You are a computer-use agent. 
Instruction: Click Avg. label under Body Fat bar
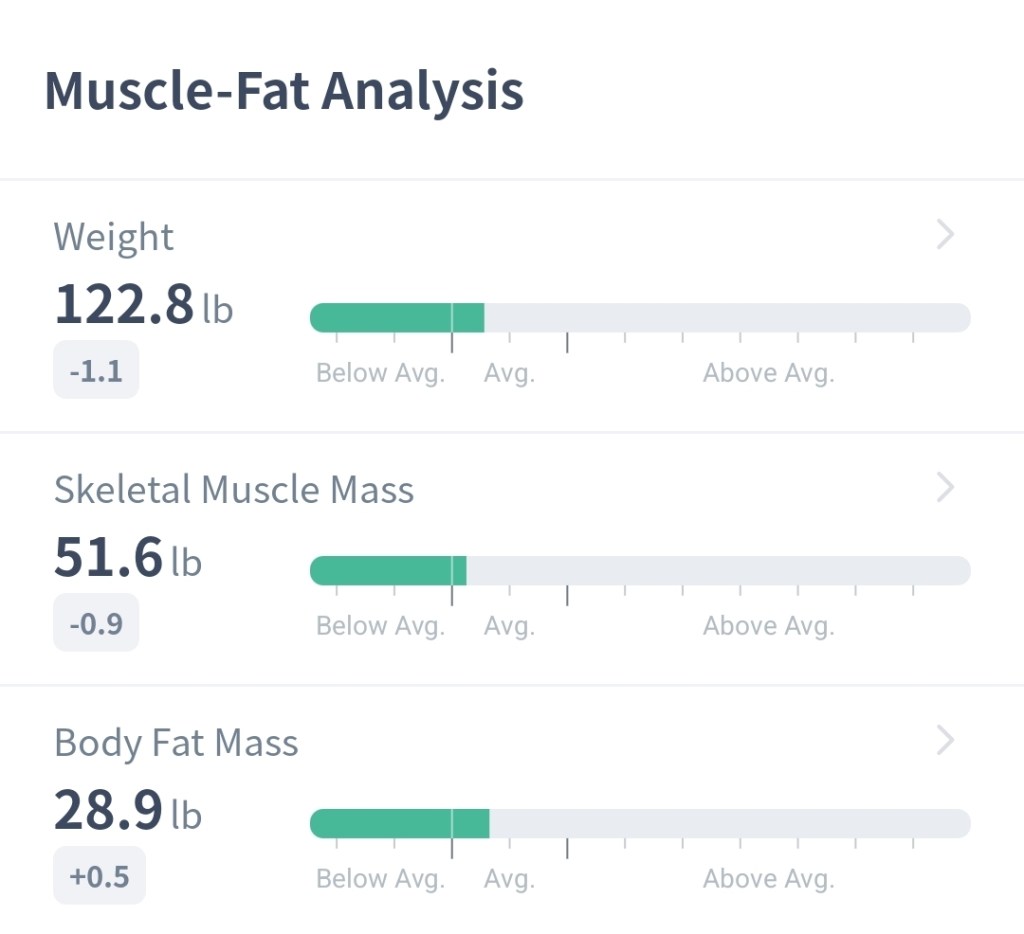510,879
